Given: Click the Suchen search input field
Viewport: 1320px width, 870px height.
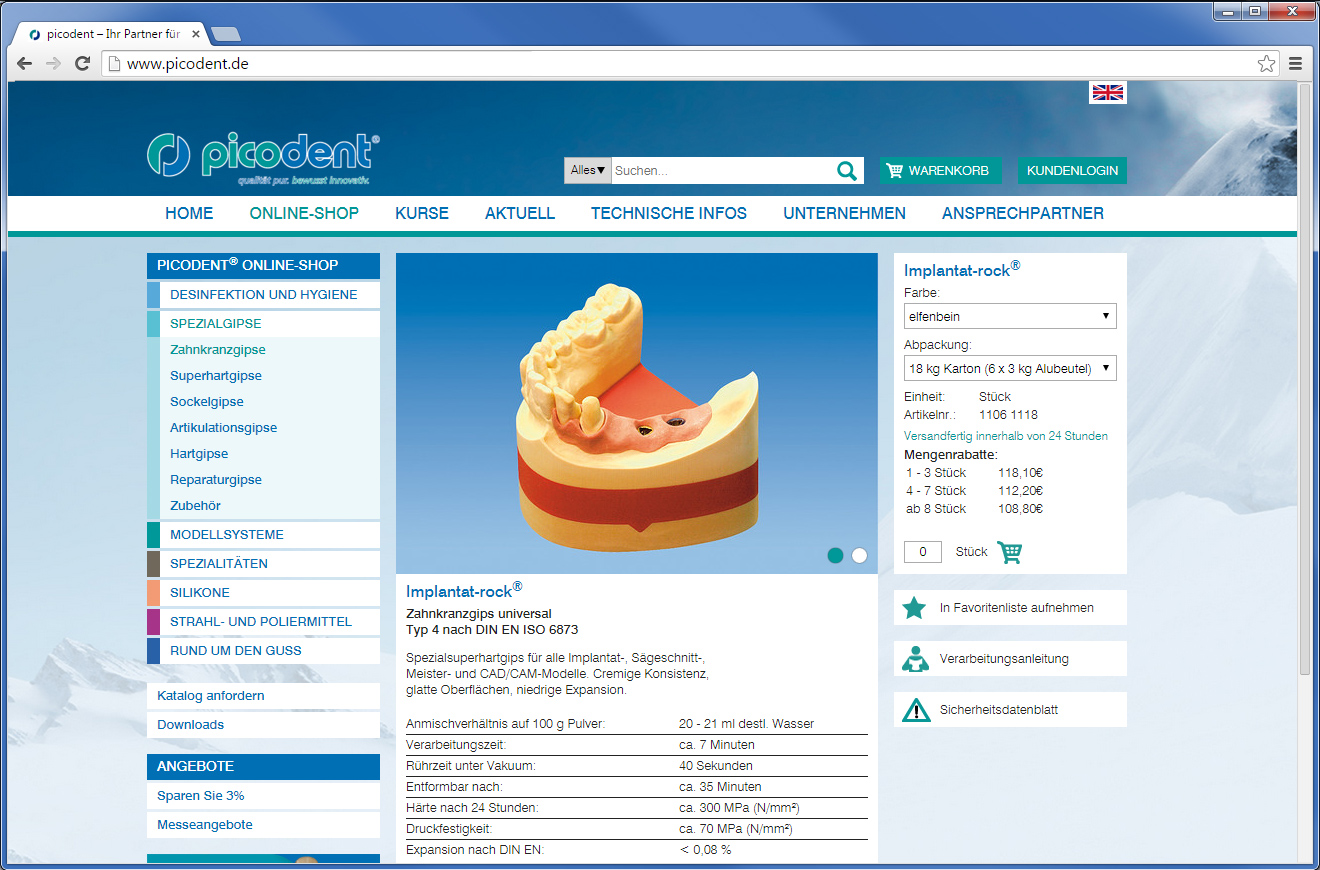Looking at the screenshot, I should (722, 170).
